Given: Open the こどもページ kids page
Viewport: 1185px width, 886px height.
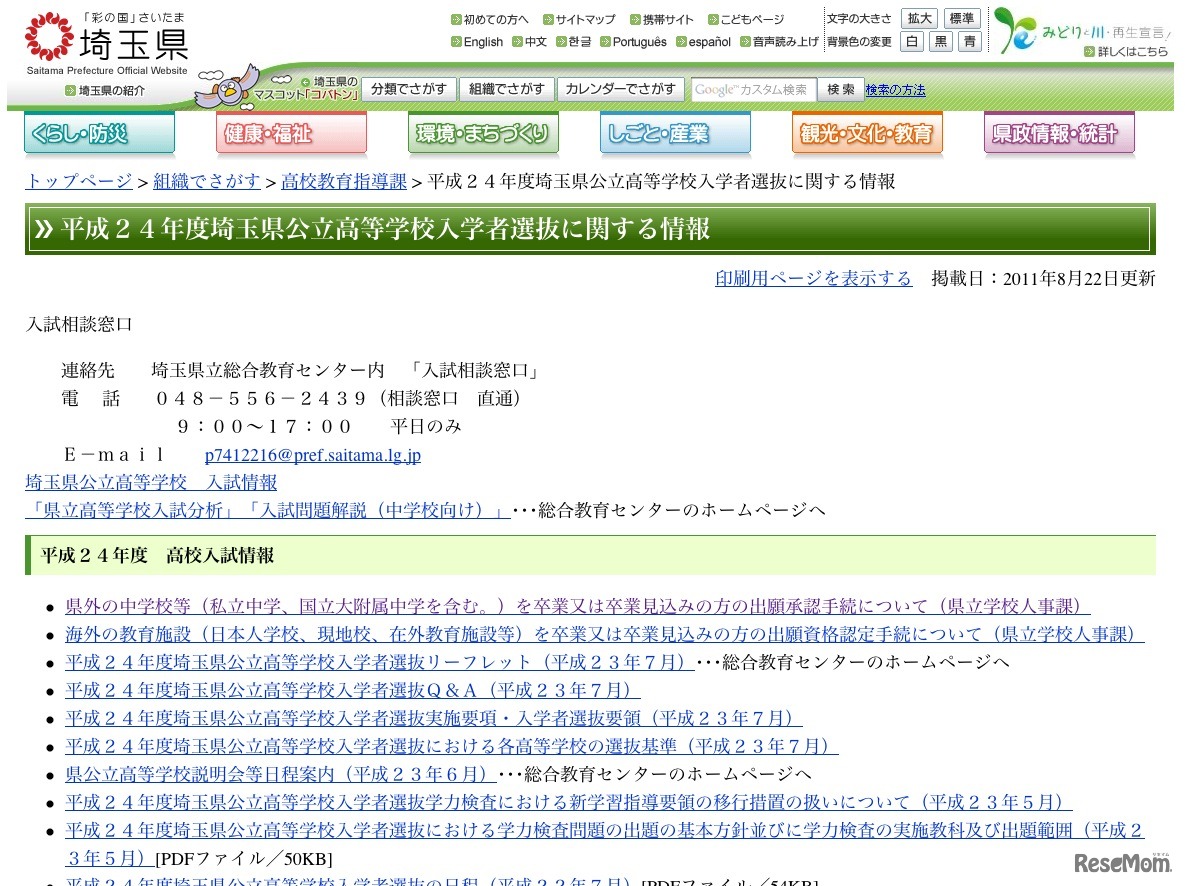Looking at the screenshot, I should [x=745, y=18].
